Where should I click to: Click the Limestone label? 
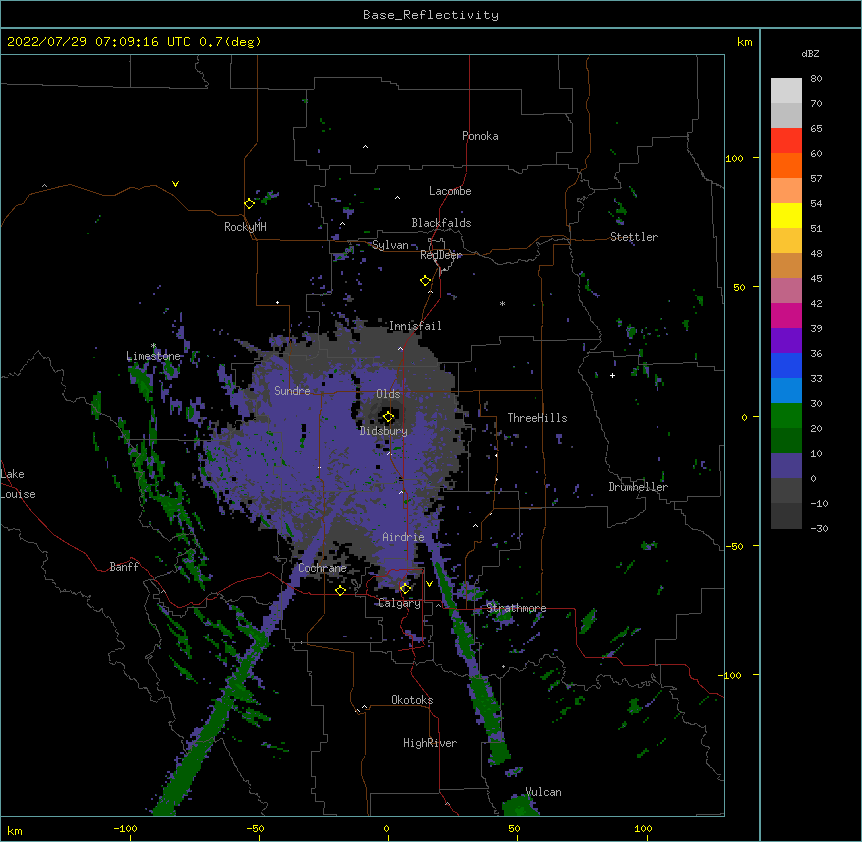click(x=153, y=356)
